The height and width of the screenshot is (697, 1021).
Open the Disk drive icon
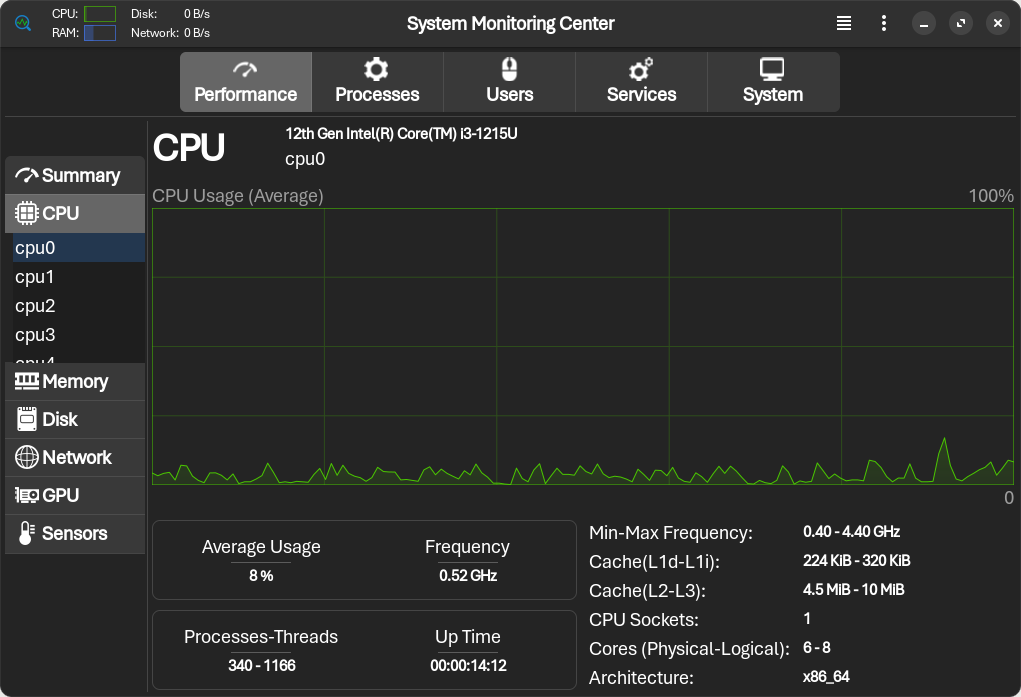click(27, 419)
